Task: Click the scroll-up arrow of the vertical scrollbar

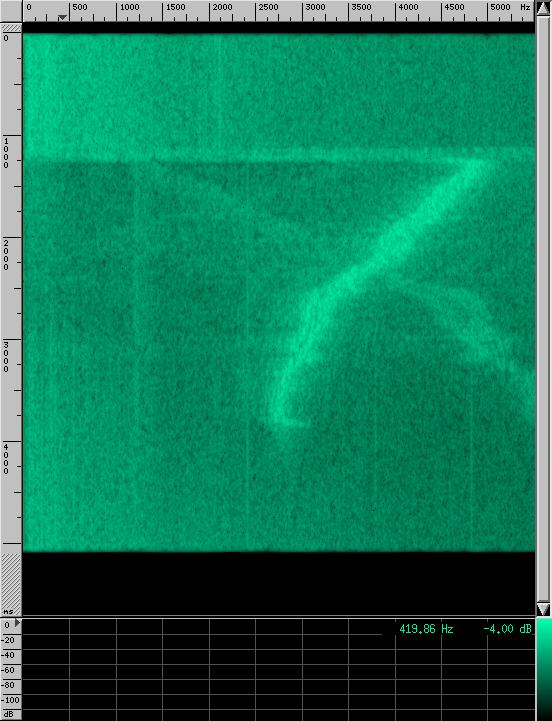Action: 543,8
